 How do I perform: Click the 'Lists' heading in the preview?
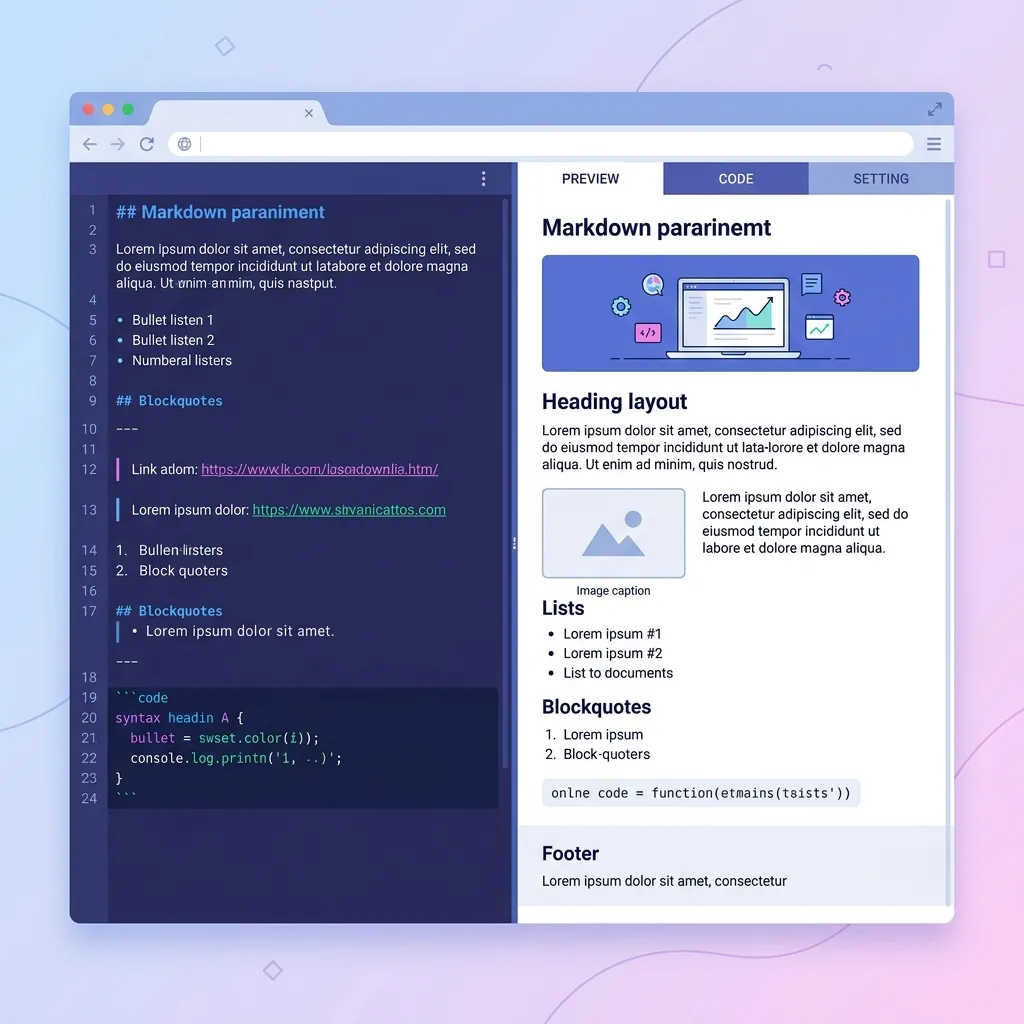563,609
